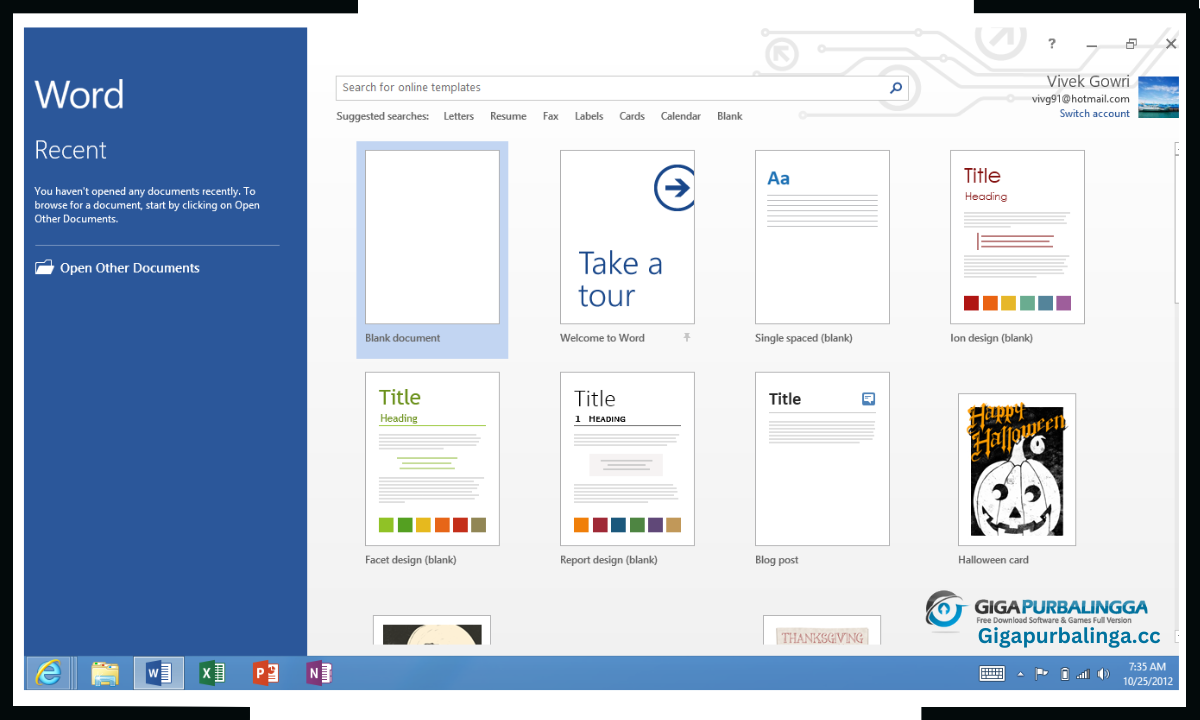Click the volume speaker tray icon
Image resolution: width=1200 pixels, height=720 pixels.
1103,674
